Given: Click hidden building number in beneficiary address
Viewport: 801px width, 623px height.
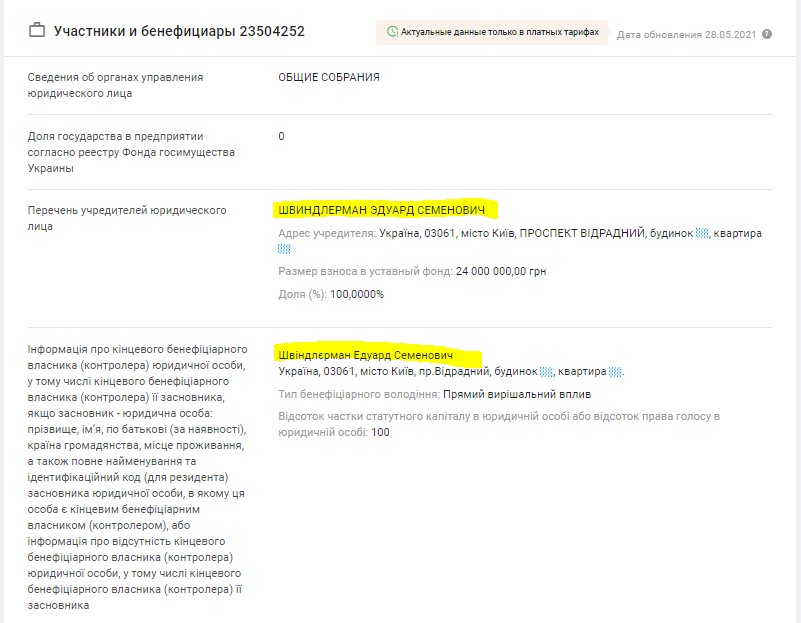Looking at the screenshot, I should click(546, 372).
